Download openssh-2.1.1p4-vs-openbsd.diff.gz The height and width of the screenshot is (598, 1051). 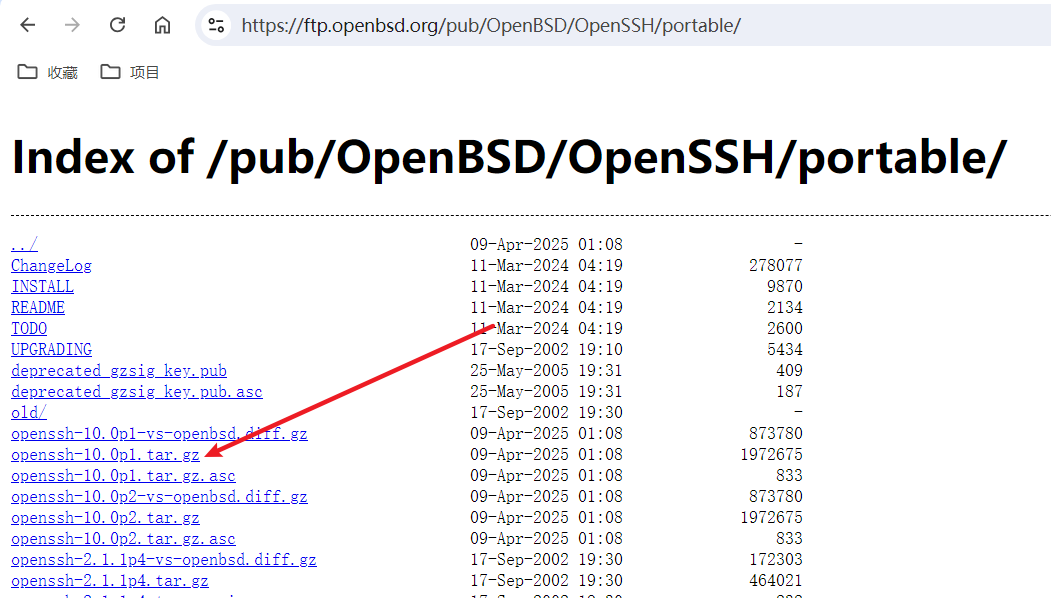tap(164, 560)
